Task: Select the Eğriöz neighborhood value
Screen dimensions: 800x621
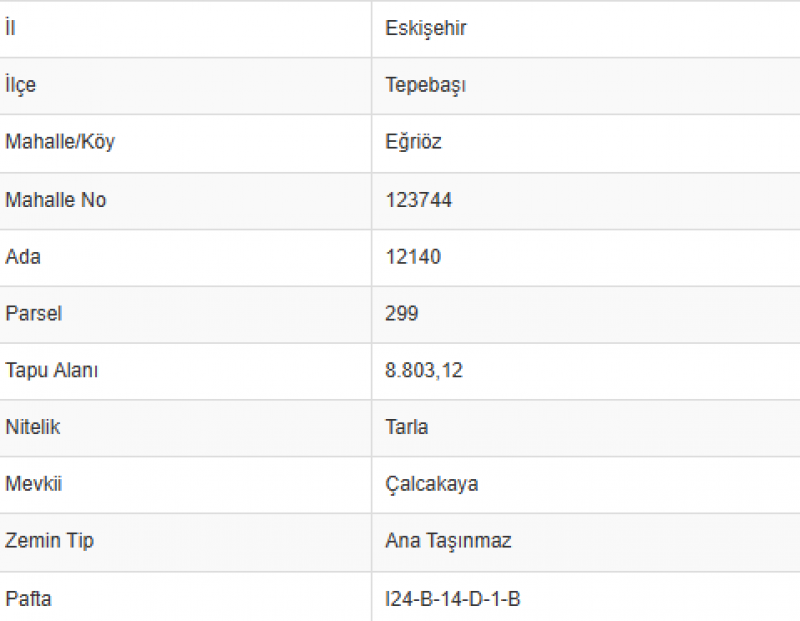Action: [413, 141]
